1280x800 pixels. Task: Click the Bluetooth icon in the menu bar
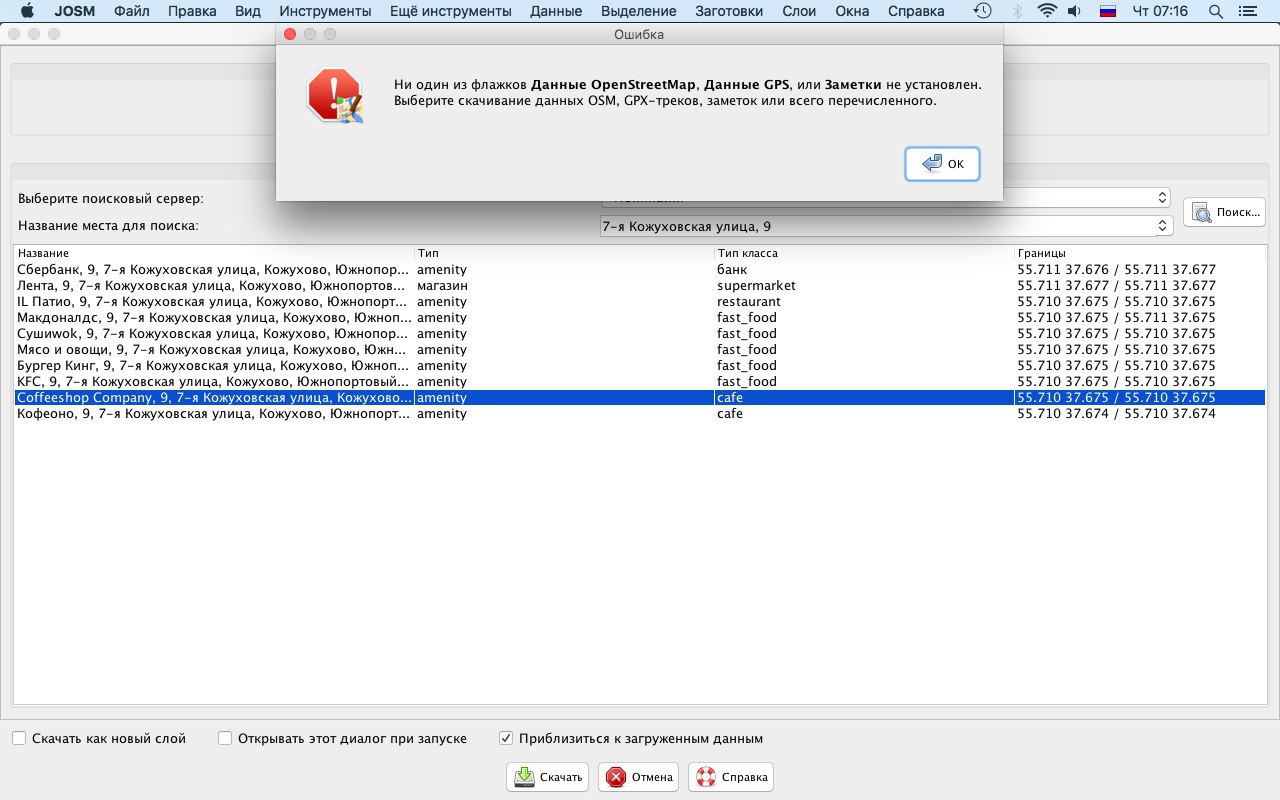[x=1018, y=11]
